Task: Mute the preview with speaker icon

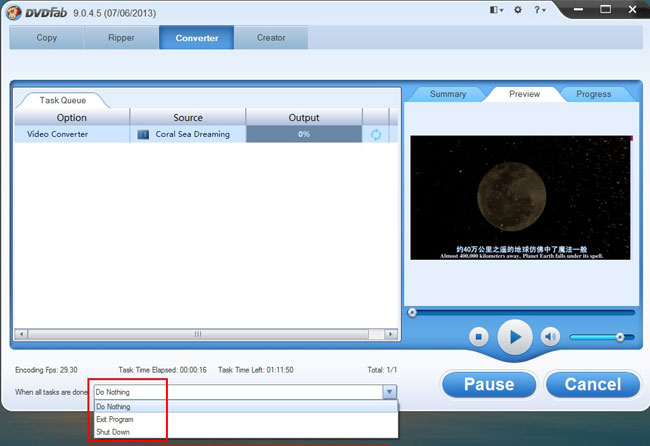Action: 550,337
